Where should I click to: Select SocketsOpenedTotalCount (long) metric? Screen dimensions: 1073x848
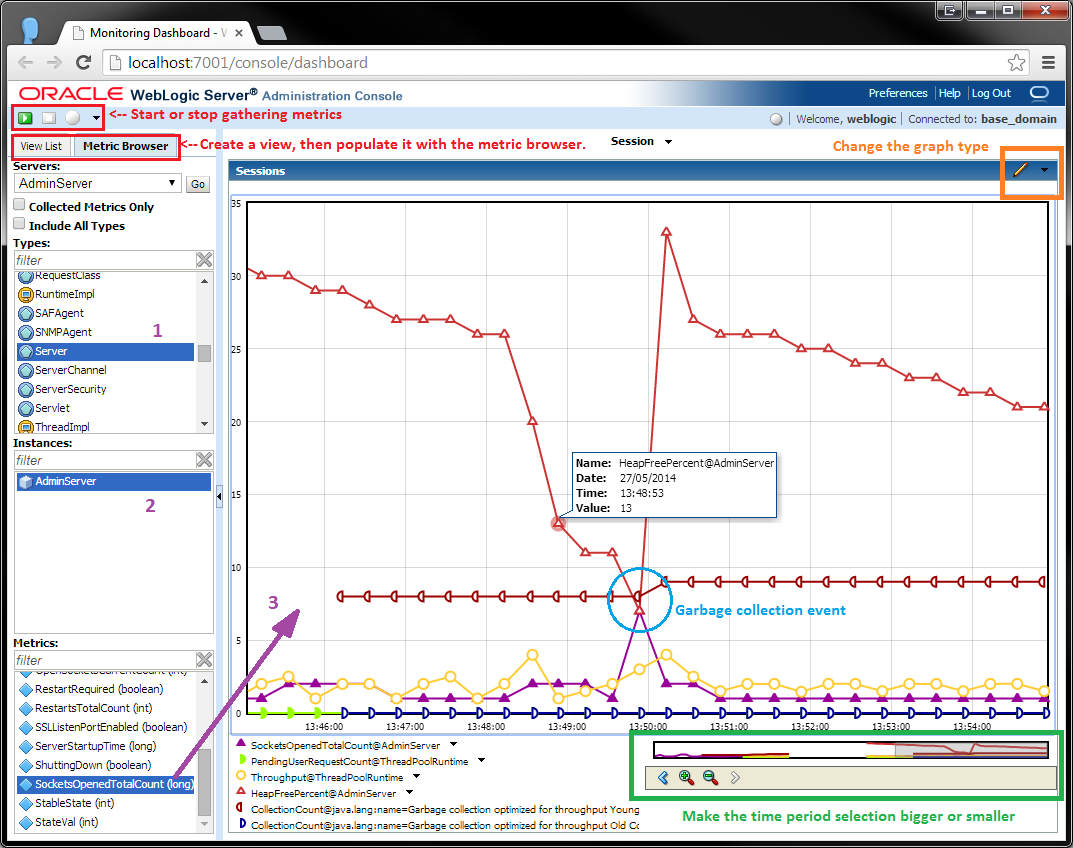coord(105,784)
